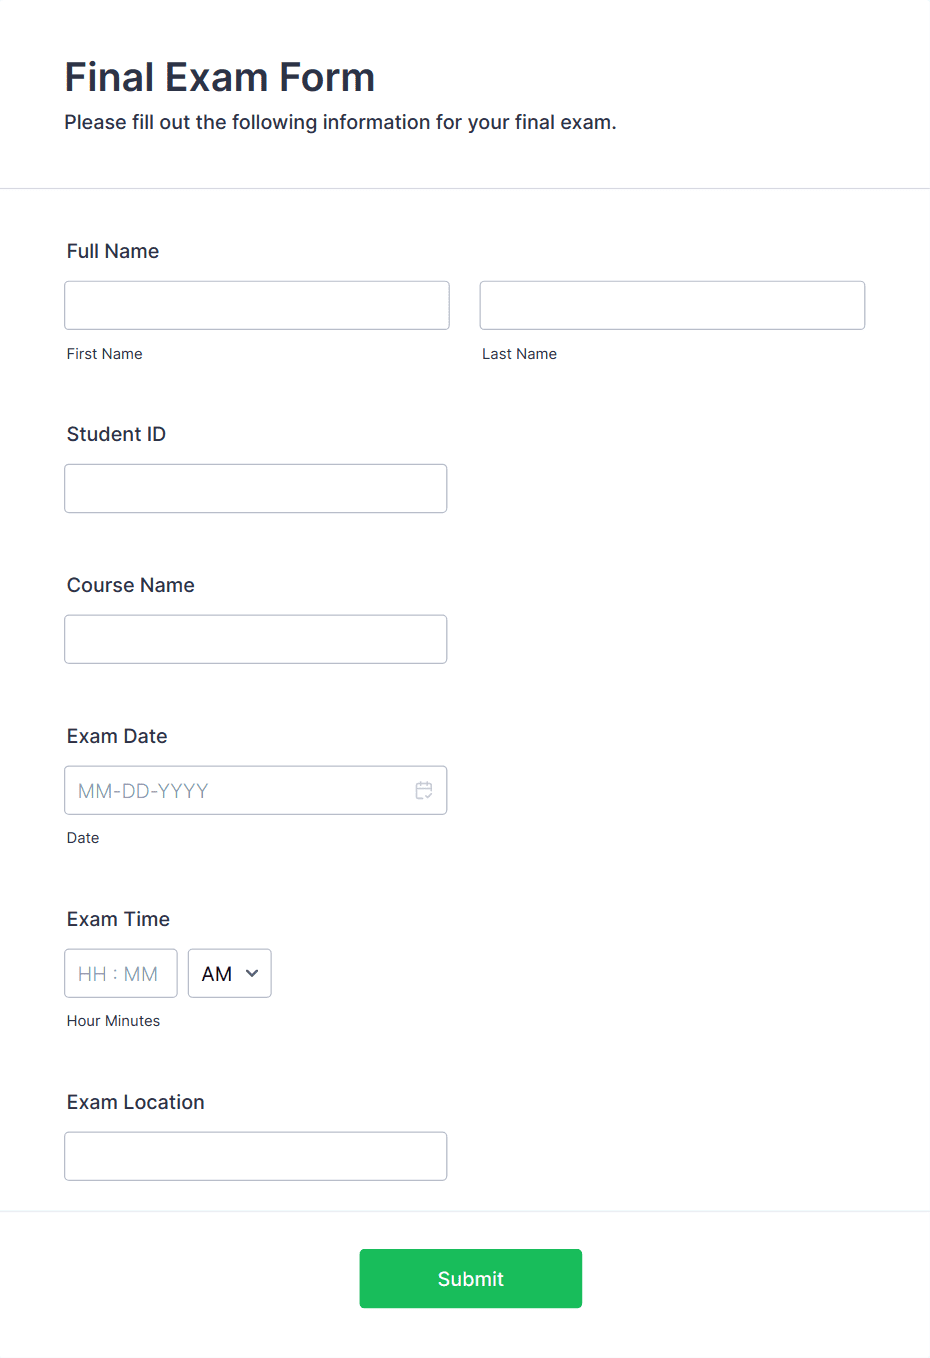
Task: Click the Exam Location label
Action: pos(136,1102)
